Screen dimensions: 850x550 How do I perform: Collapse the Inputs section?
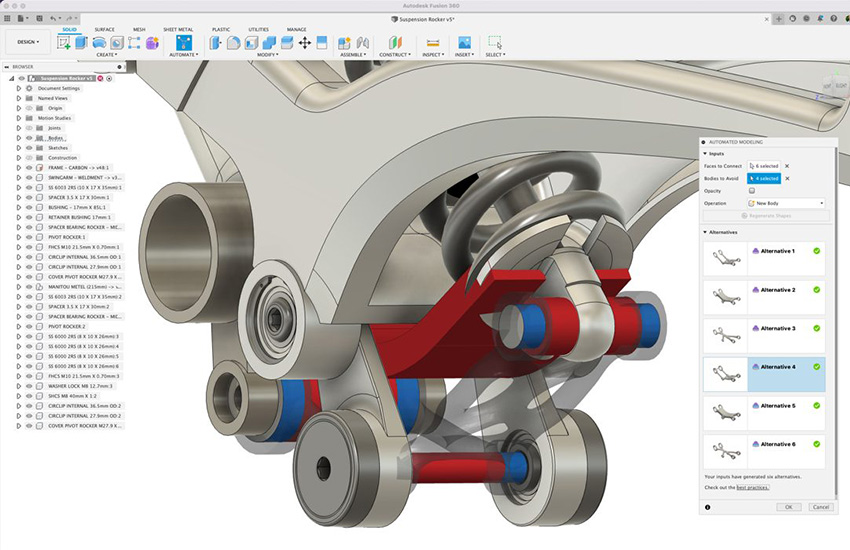(705, 154)
